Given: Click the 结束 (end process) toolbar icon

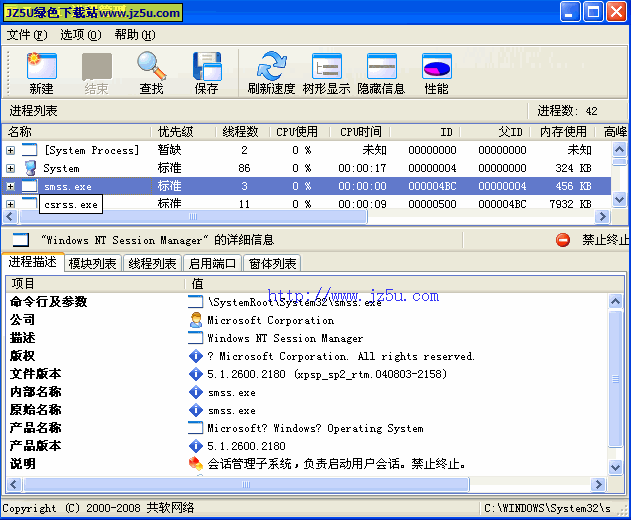Looking at the screenshot, I should pyautogui.click(x=97, y=66).
